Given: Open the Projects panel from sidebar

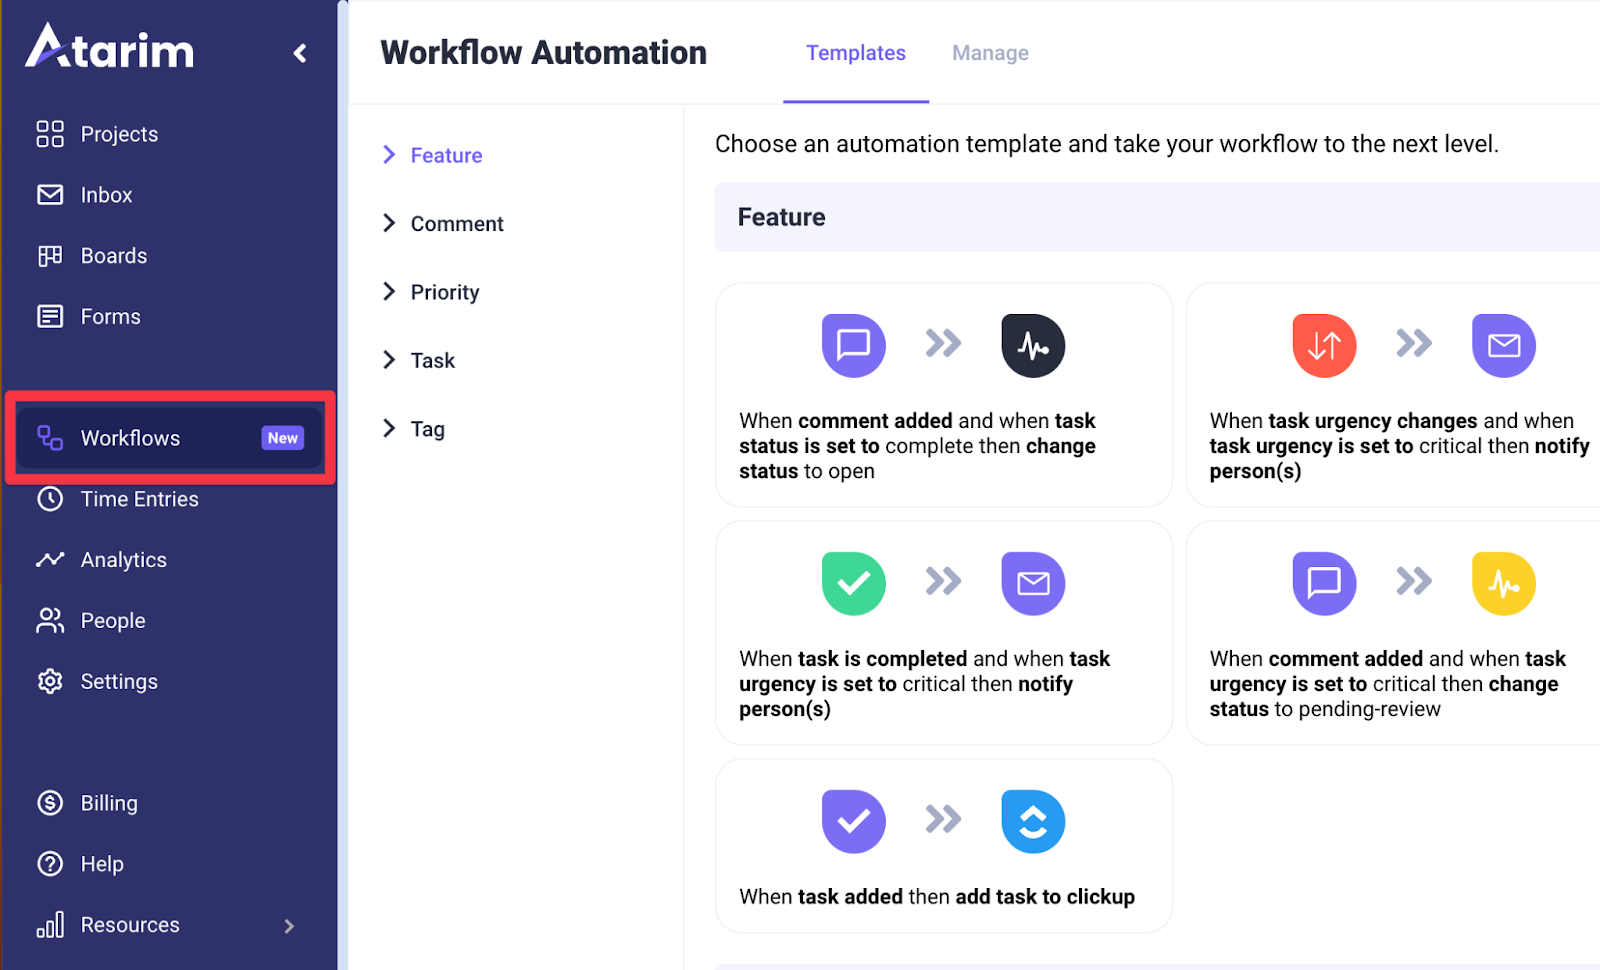Looking at the screenshot, I should tap(118, 134).
